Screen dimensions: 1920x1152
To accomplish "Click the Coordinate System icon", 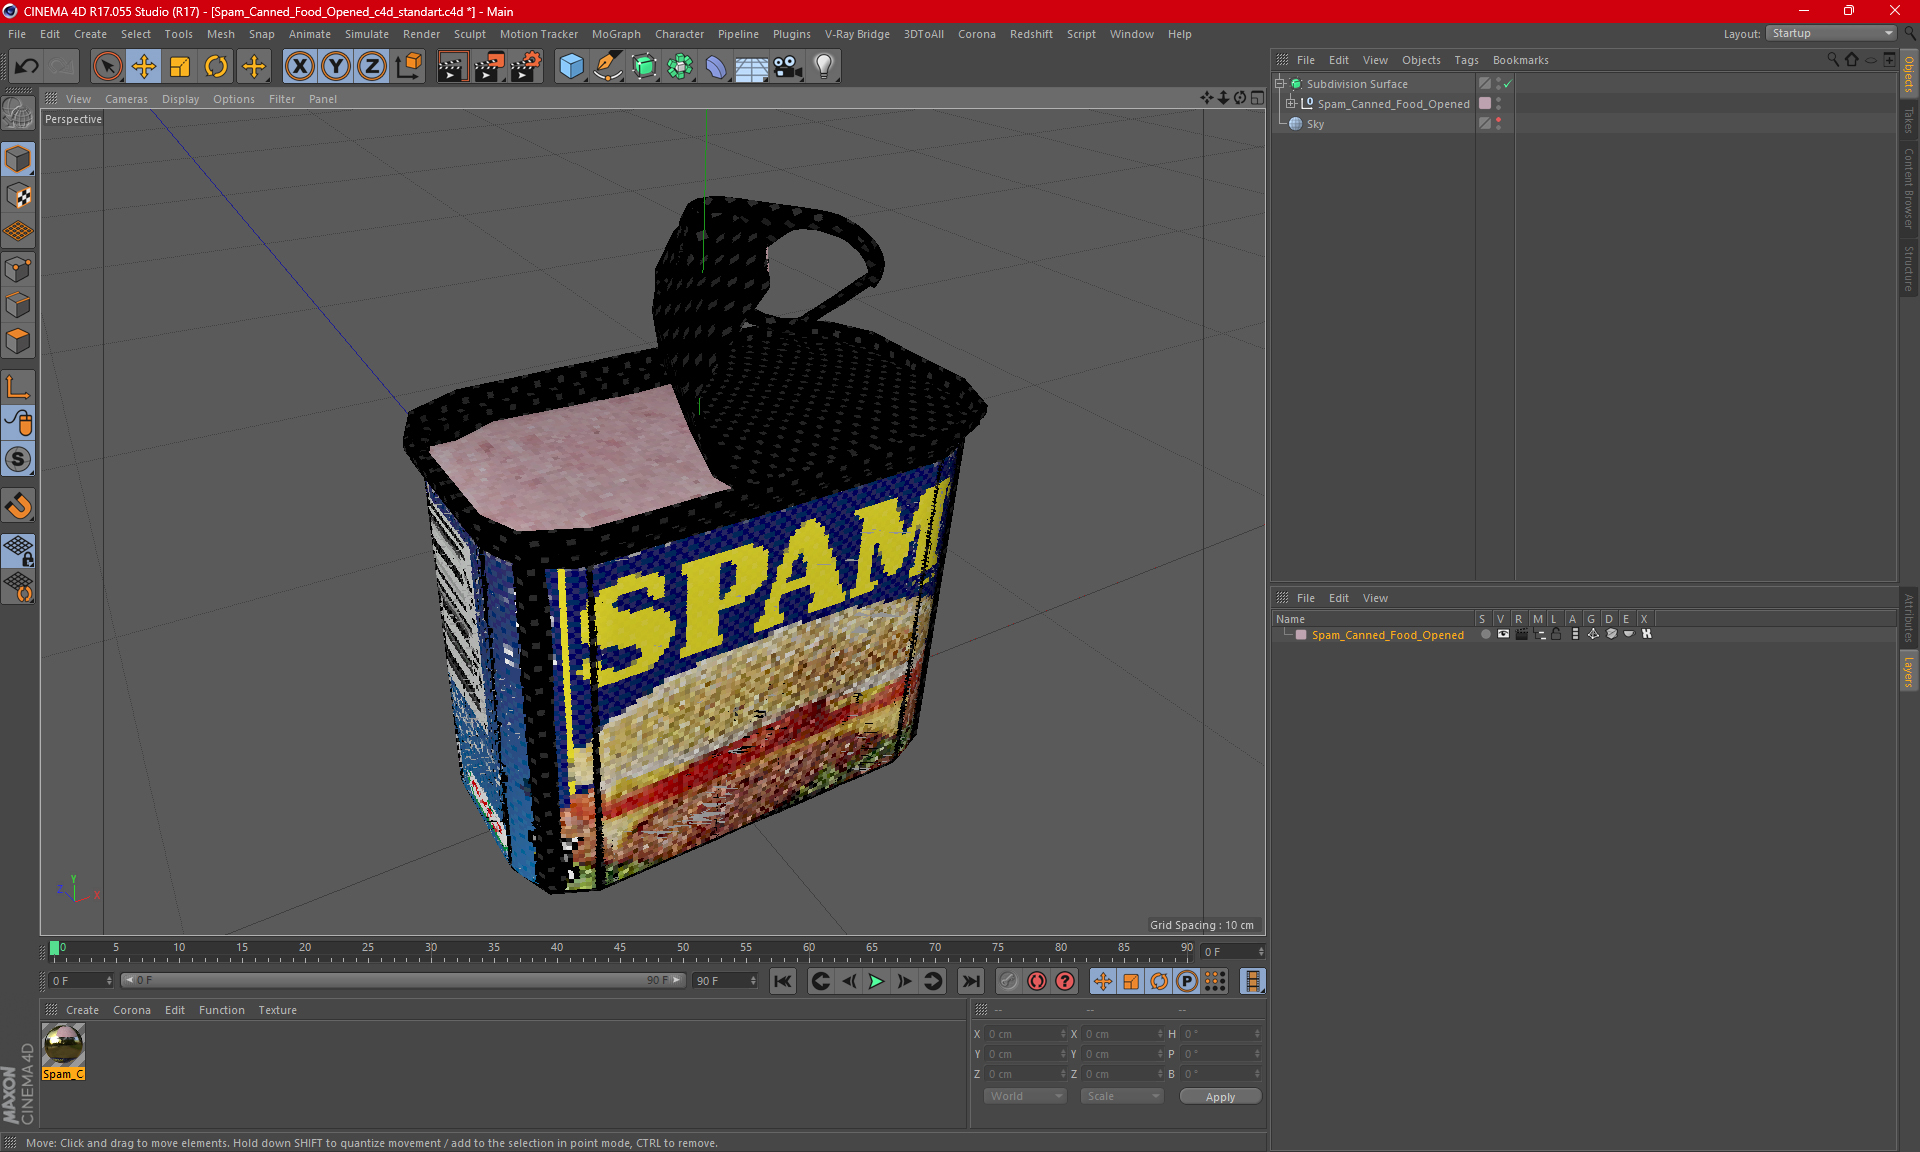I will click(x=408, y=67).
